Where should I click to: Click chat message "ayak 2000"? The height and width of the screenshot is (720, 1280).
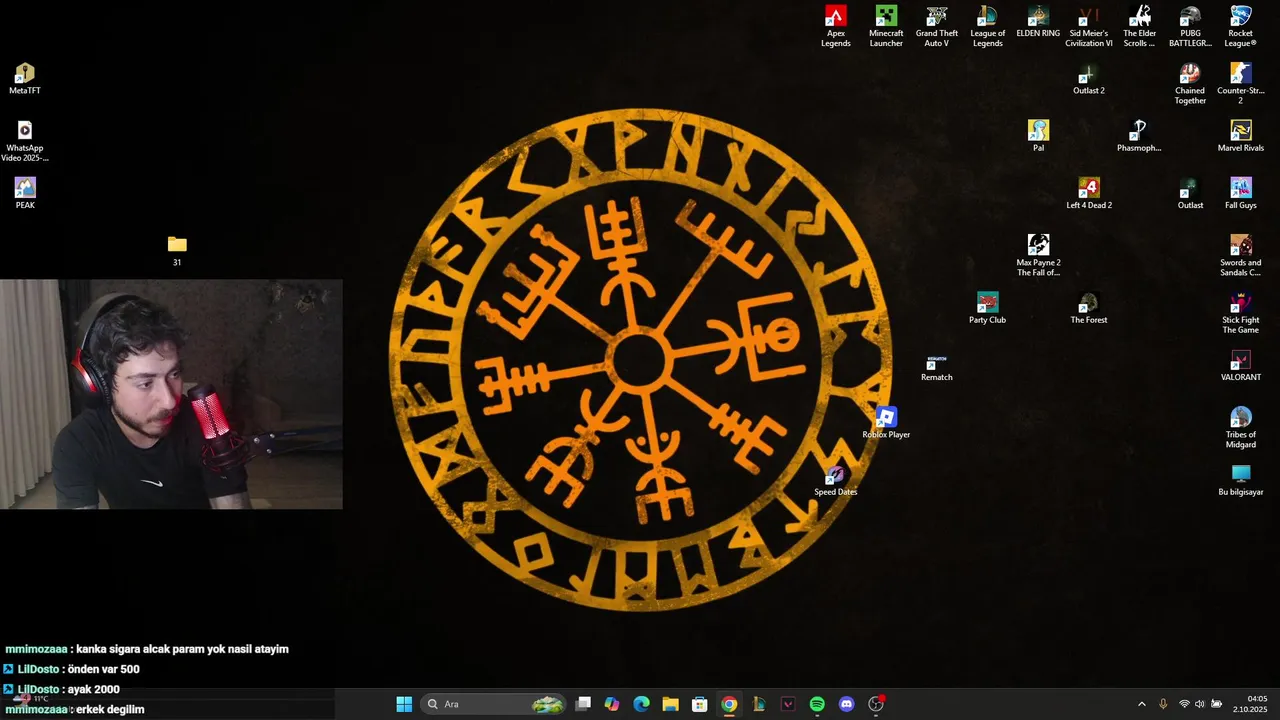coord(93,689)
